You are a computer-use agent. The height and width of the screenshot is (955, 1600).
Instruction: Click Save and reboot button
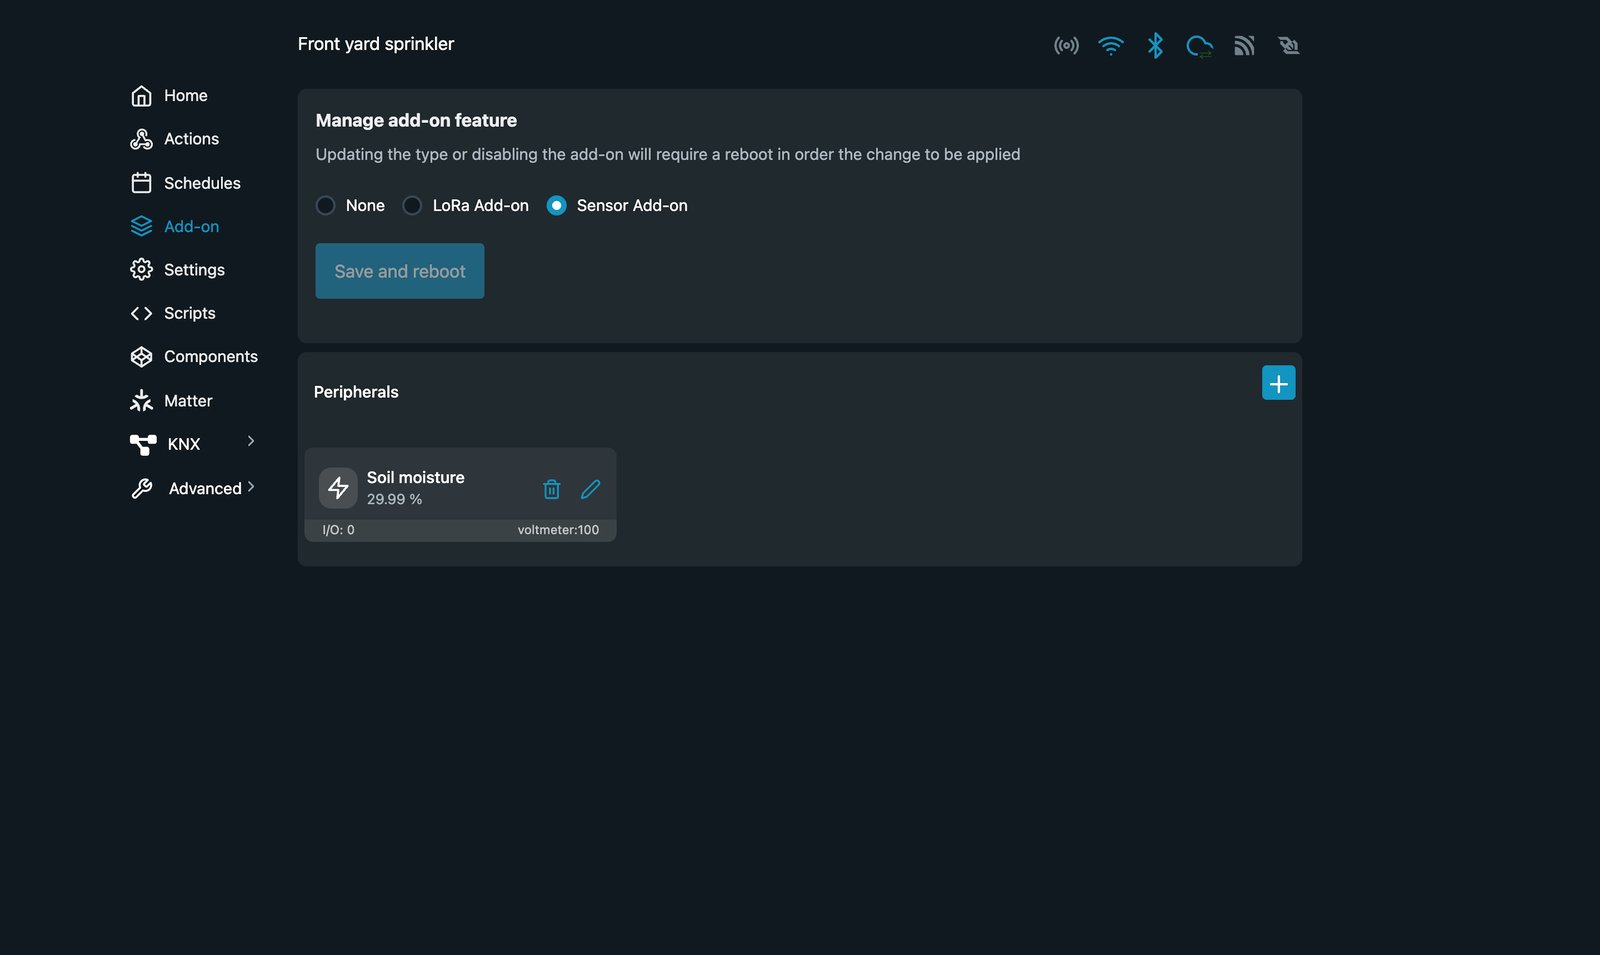tap(400, 271)
